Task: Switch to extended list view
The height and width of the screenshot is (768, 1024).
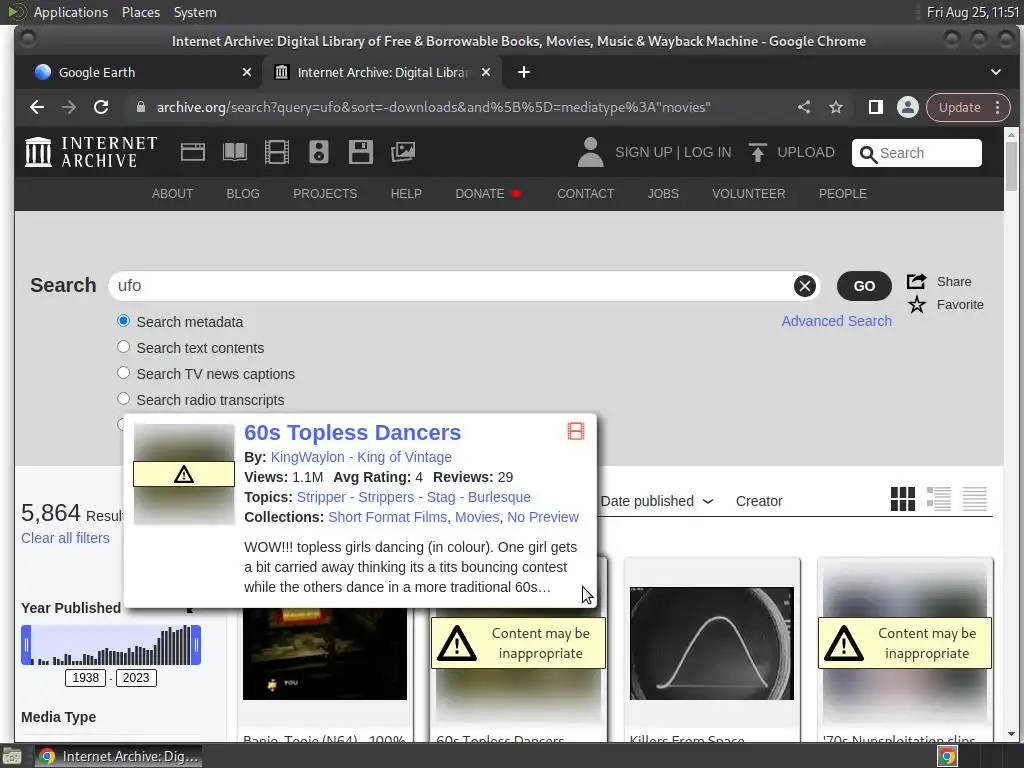Action: pos(938,500)
